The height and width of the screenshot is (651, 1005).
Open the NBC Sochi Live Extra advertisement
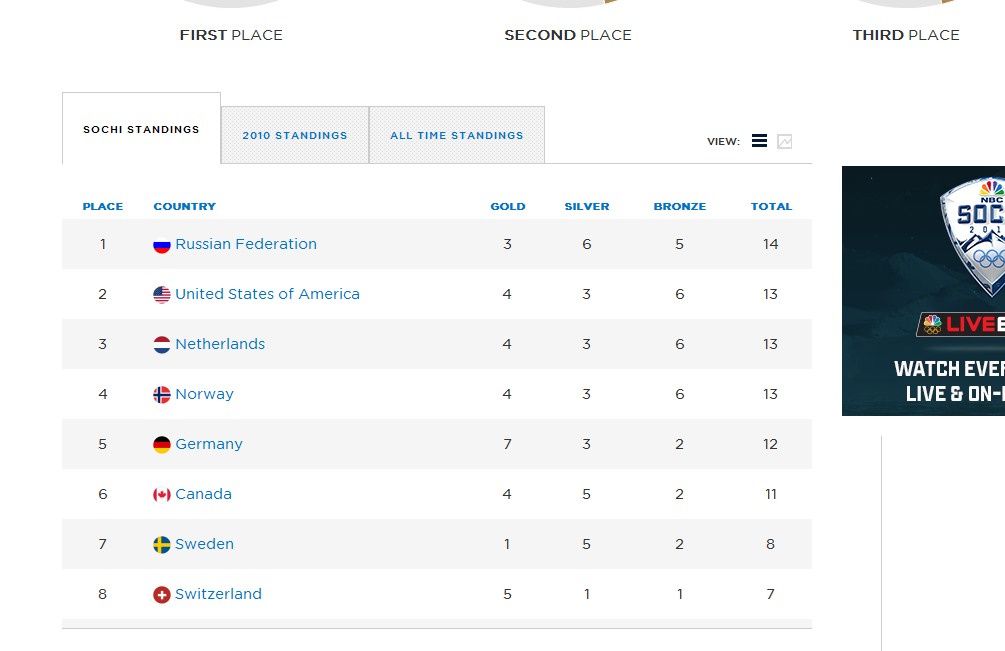click(x=923, y=291)
